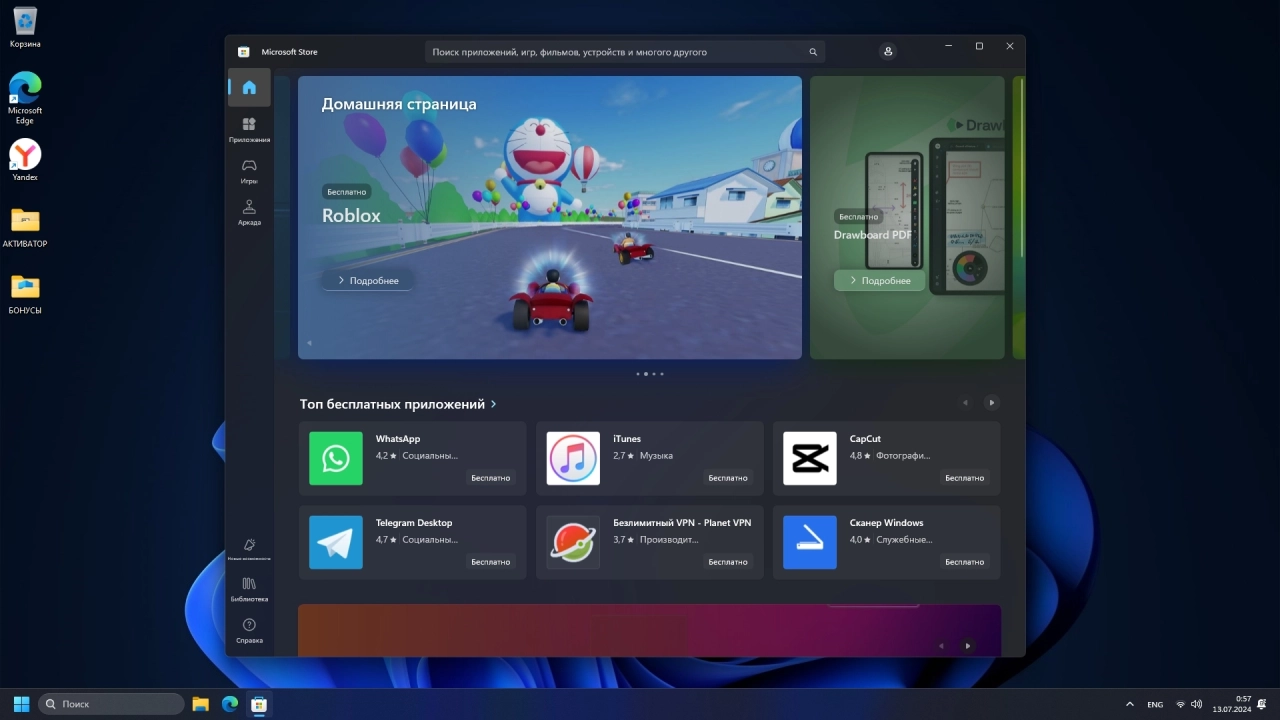Click the WhatsApp app icon
The width and height of the screenshot is (1280, 720).
(x=336, y=458)
